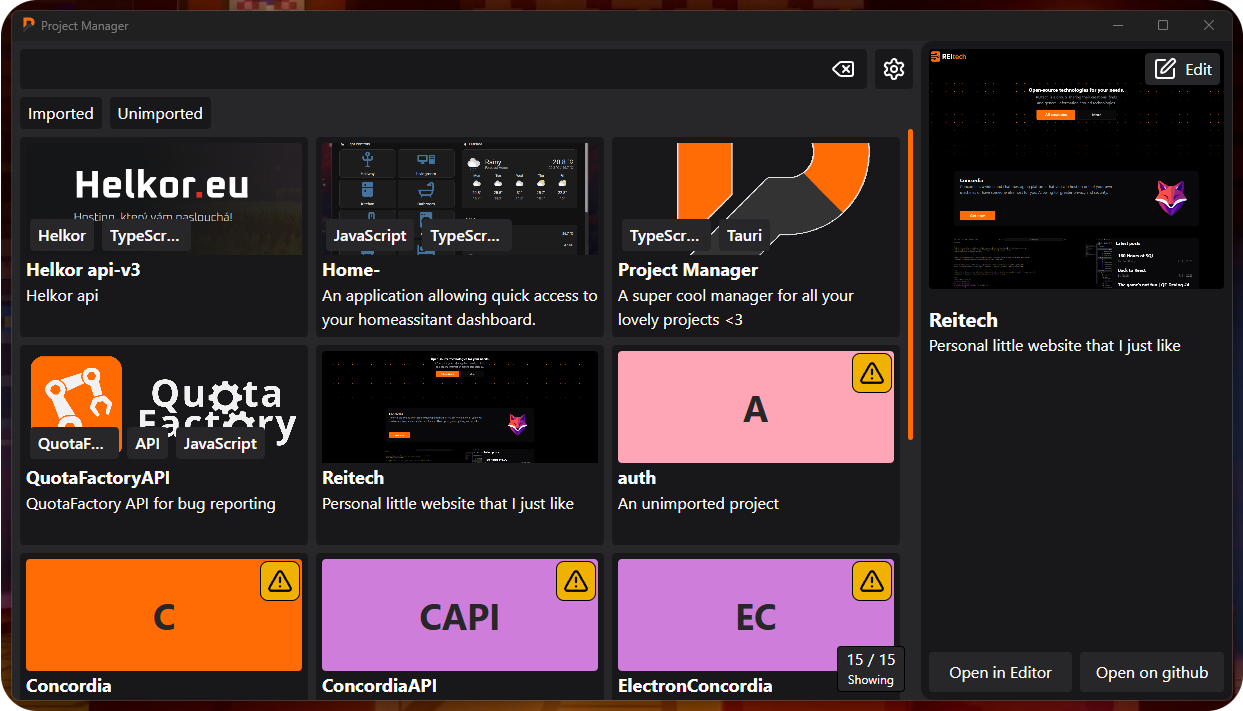Click the warning icon on the Concordia card
This screenshot has height=711, width=1243.
279,580
